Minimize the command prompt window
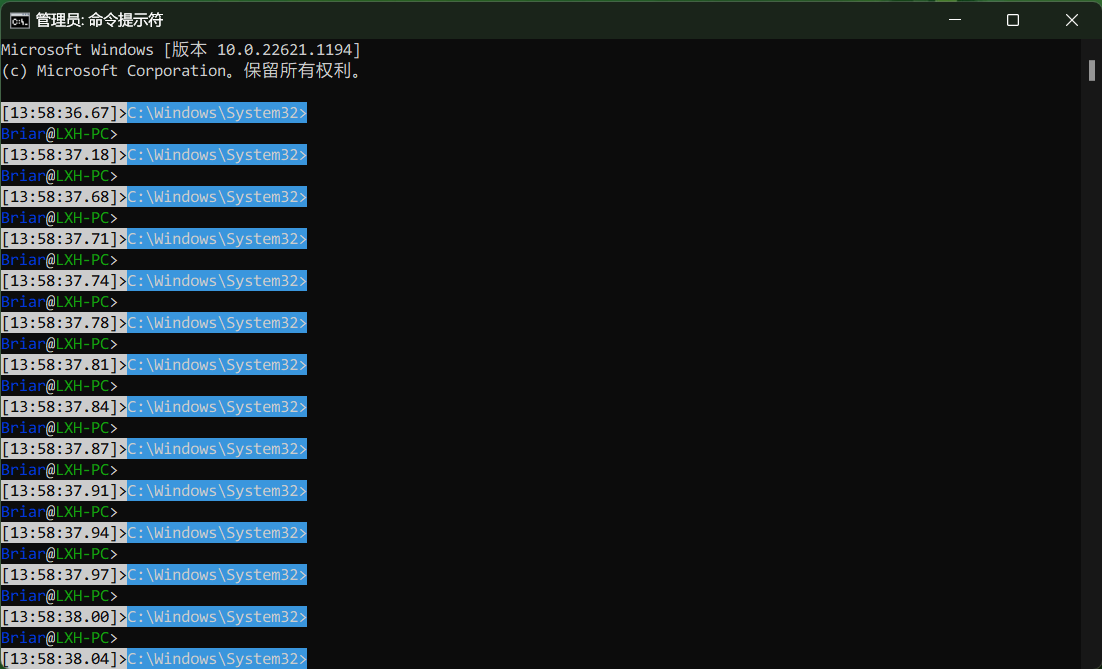Image resolution: width=1102 pixels, height=669 pixels. point(954,20)
